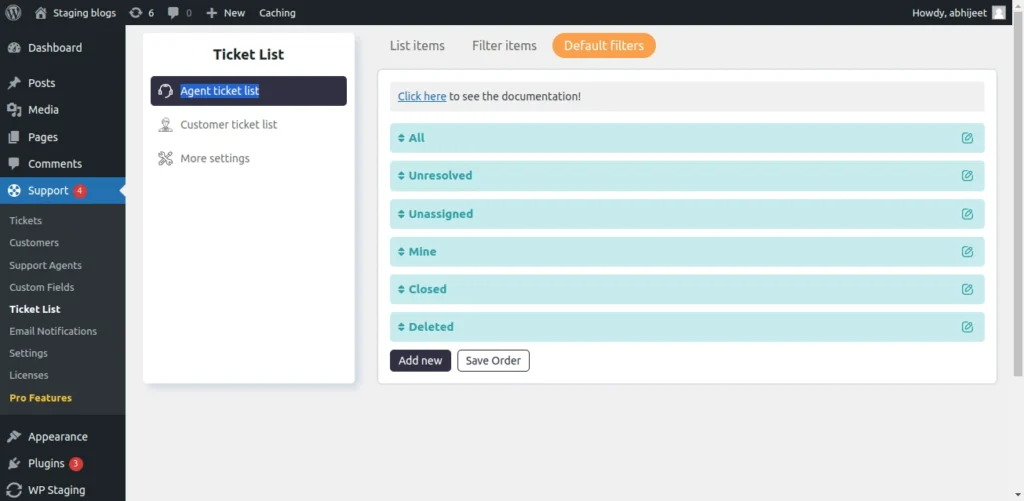Screen dimensions: 1024x501
Task: Click the sort handle on Mine row
Action: pos(401,251)
